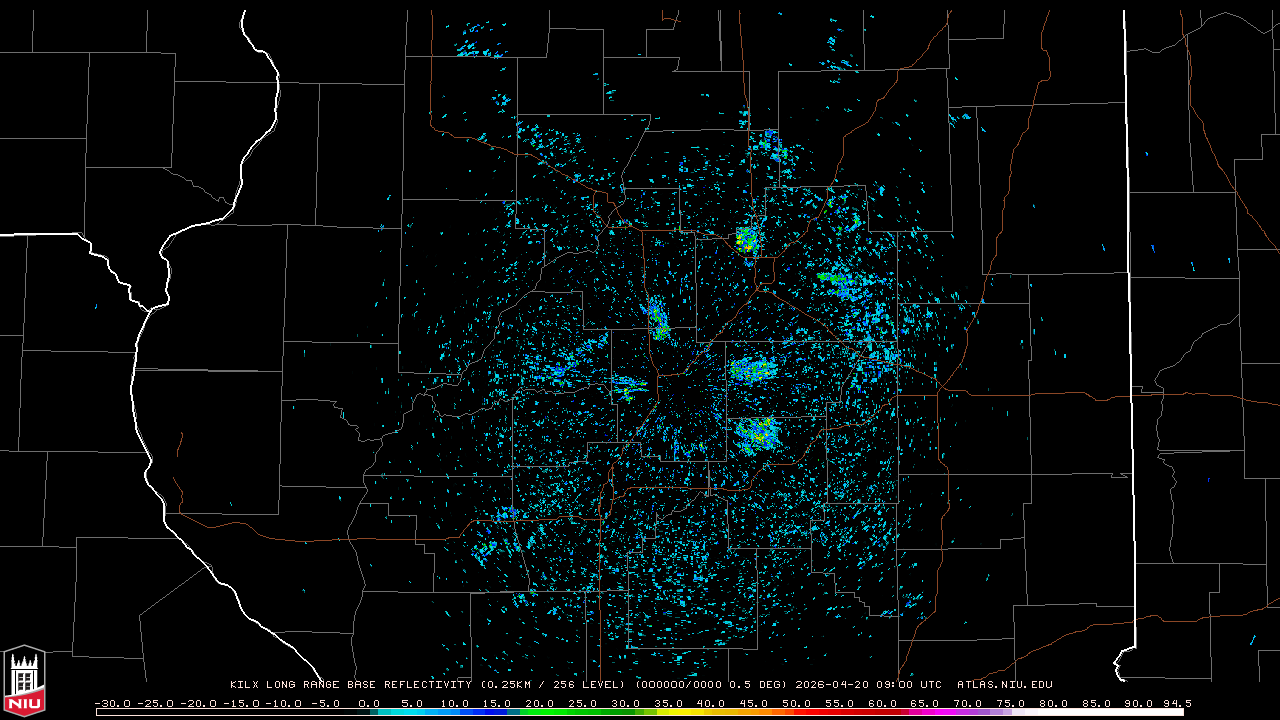Viewport: 1280px width, 720px height.
Task: Click the -30.0 label on the reflectivity scale
Action: tap(112, 703)
